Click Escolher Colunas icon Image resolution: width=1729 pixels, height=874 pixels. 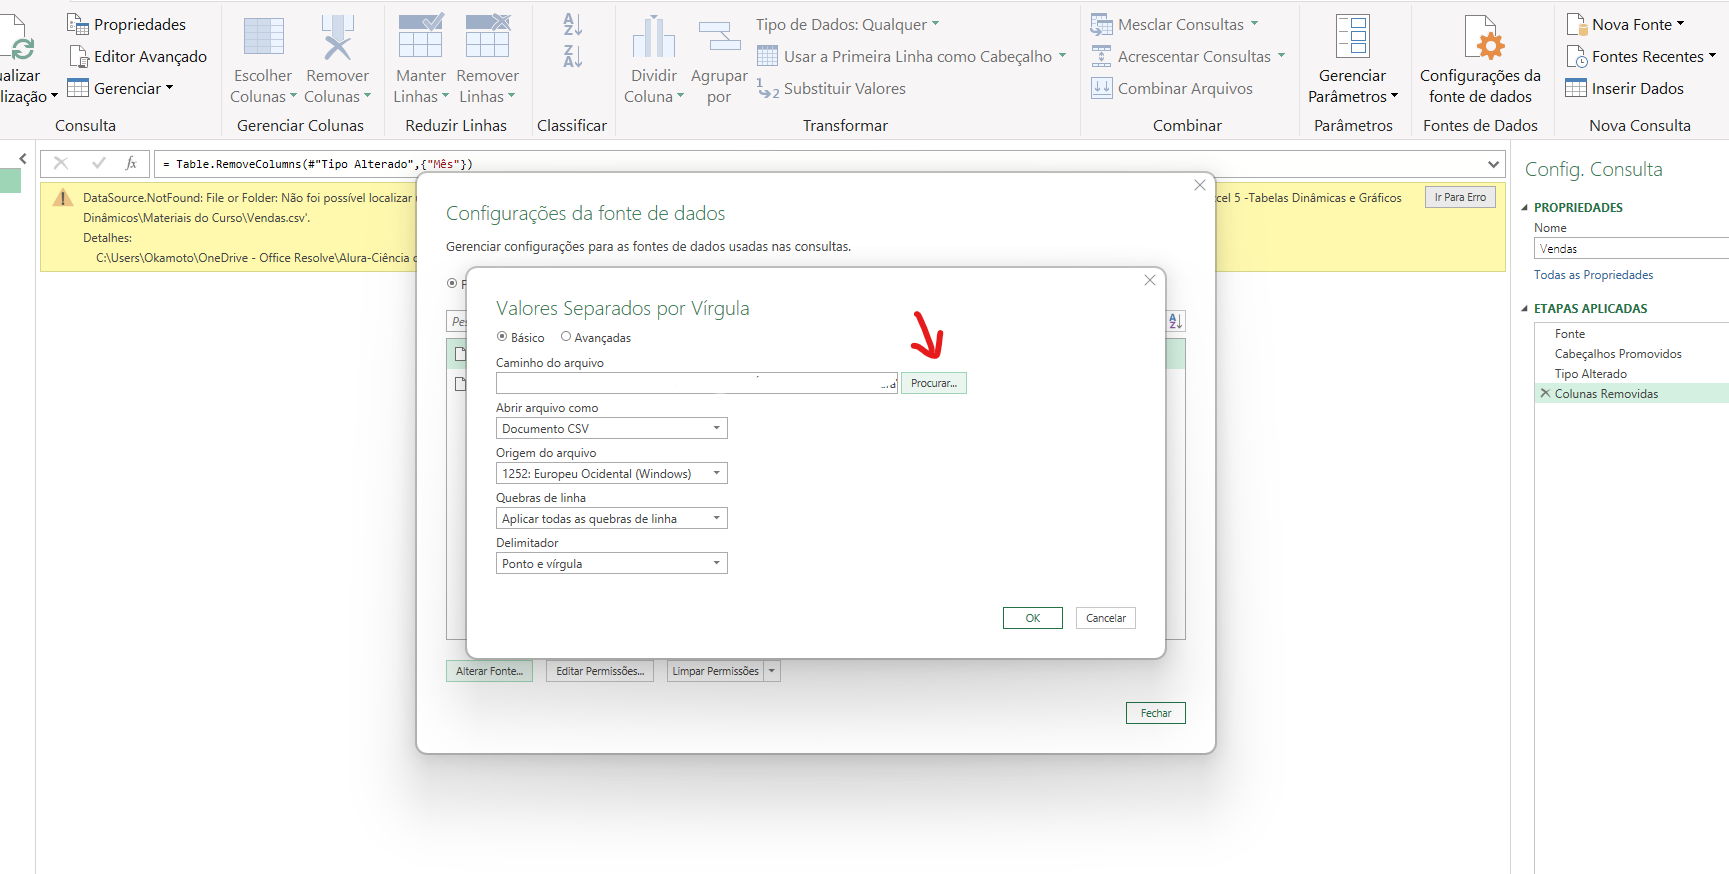coord(264,37)
